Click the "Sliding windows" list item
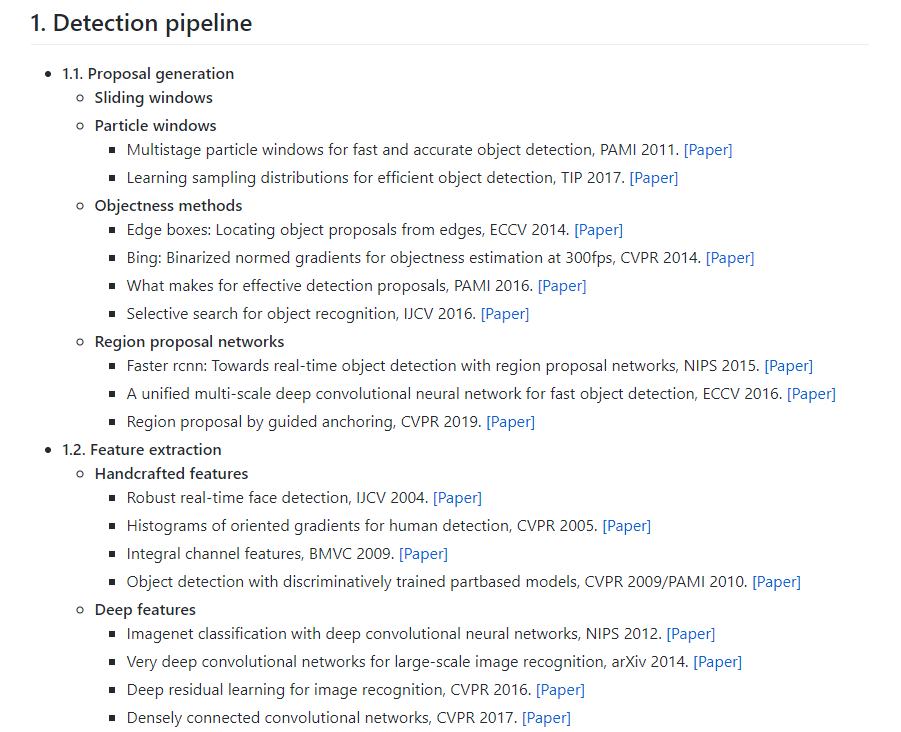Screen dimensions: 901x732 click(x=153, y=98)
